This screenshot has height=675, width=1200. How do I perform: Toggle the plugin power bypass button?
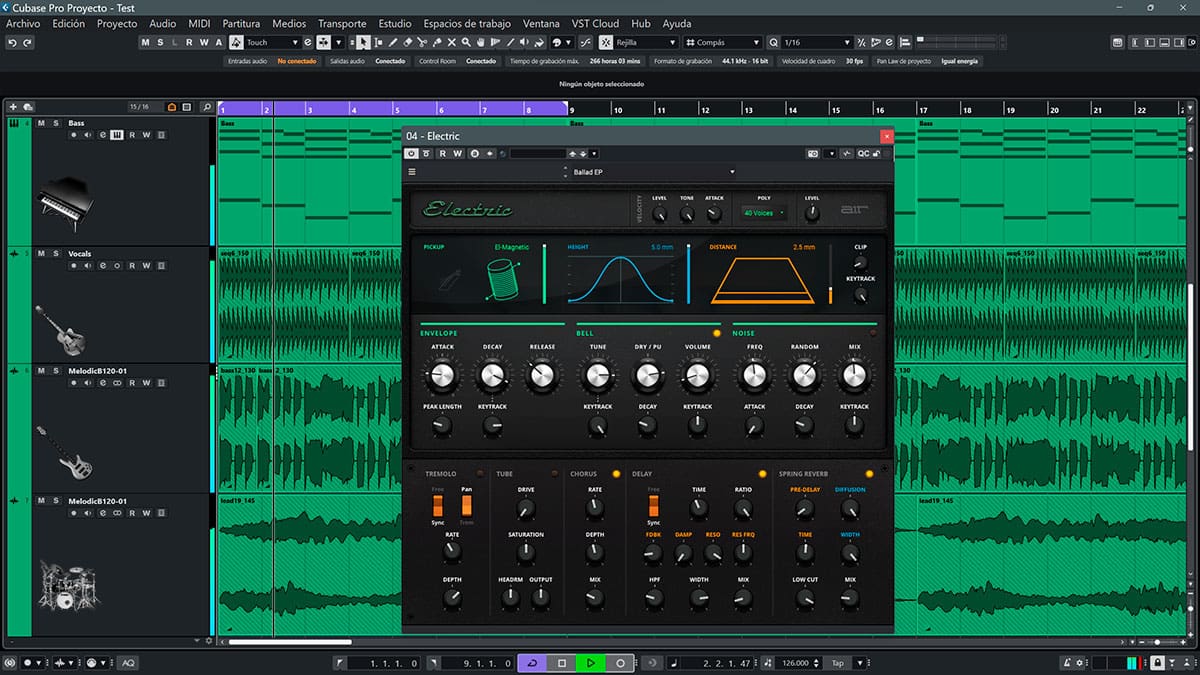(x=412, y=153)
